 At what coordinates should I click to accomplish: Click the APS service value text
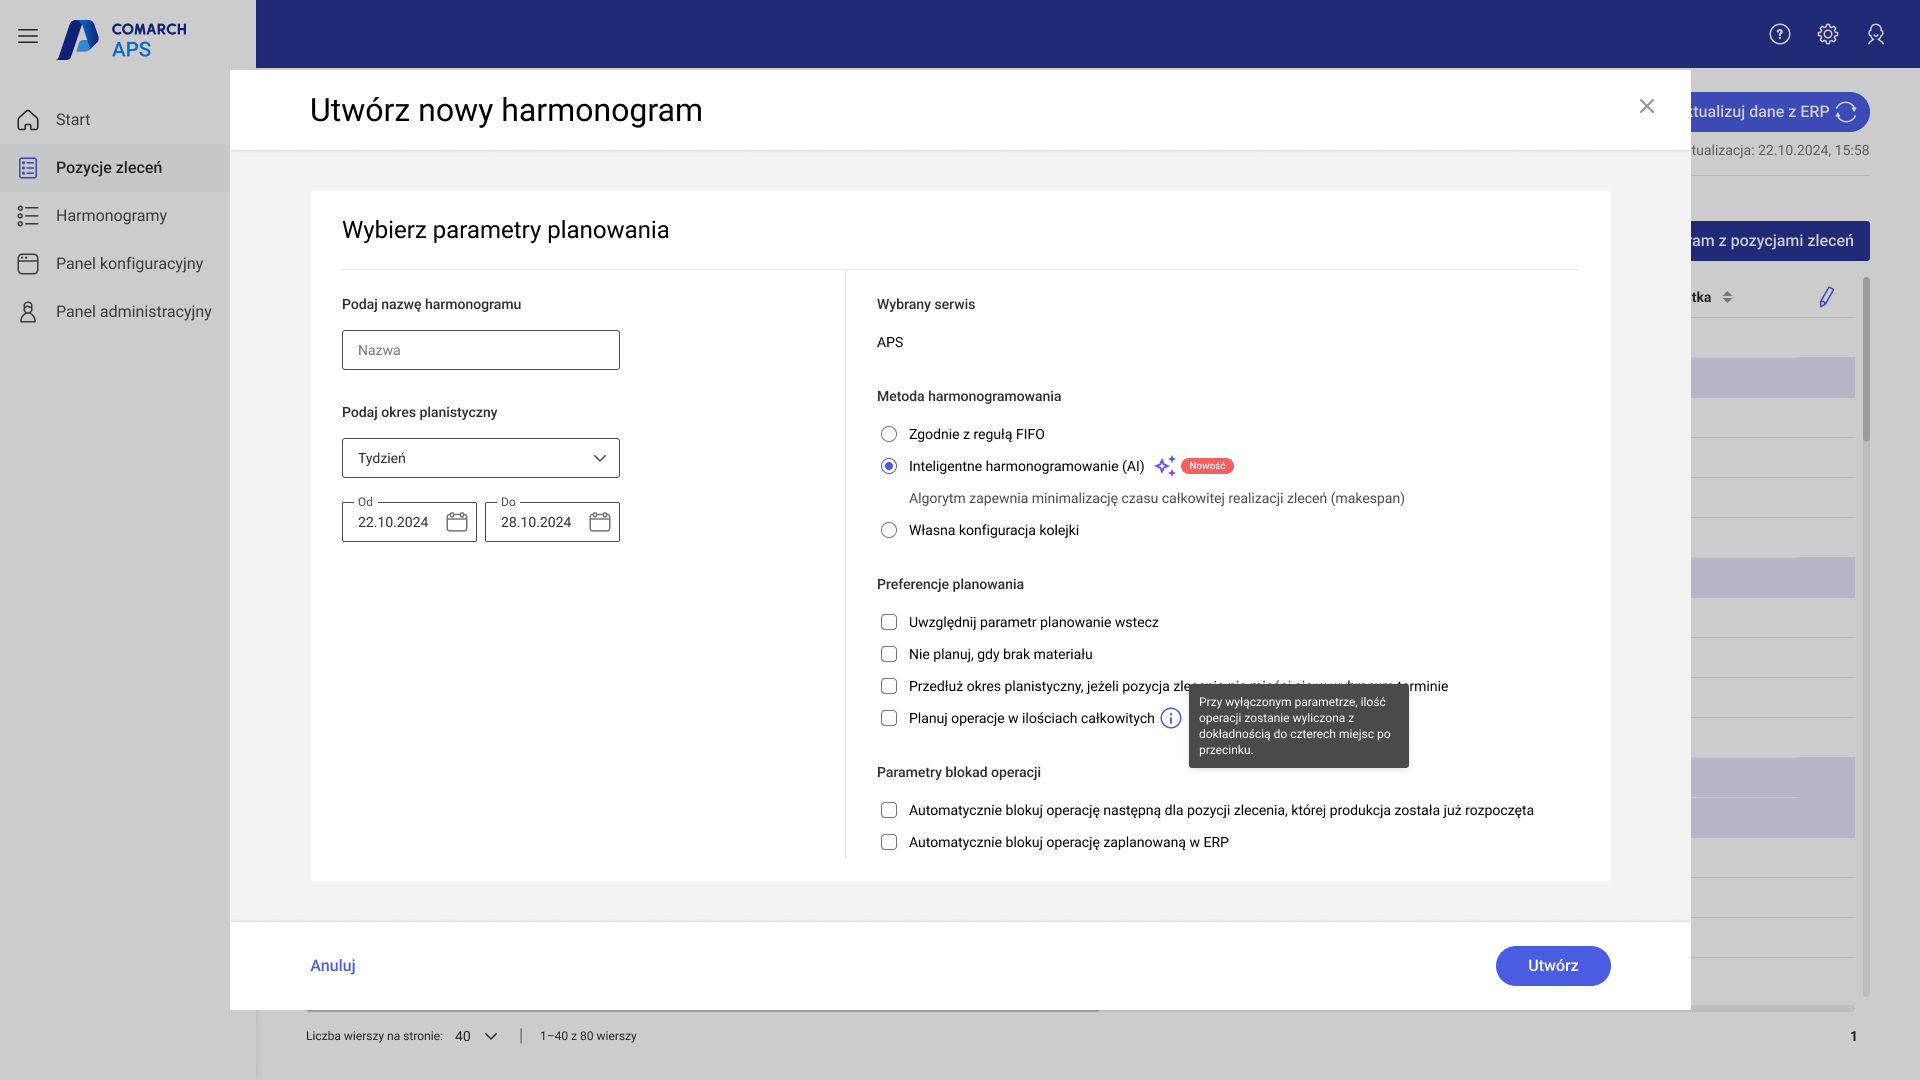[890, 342]
